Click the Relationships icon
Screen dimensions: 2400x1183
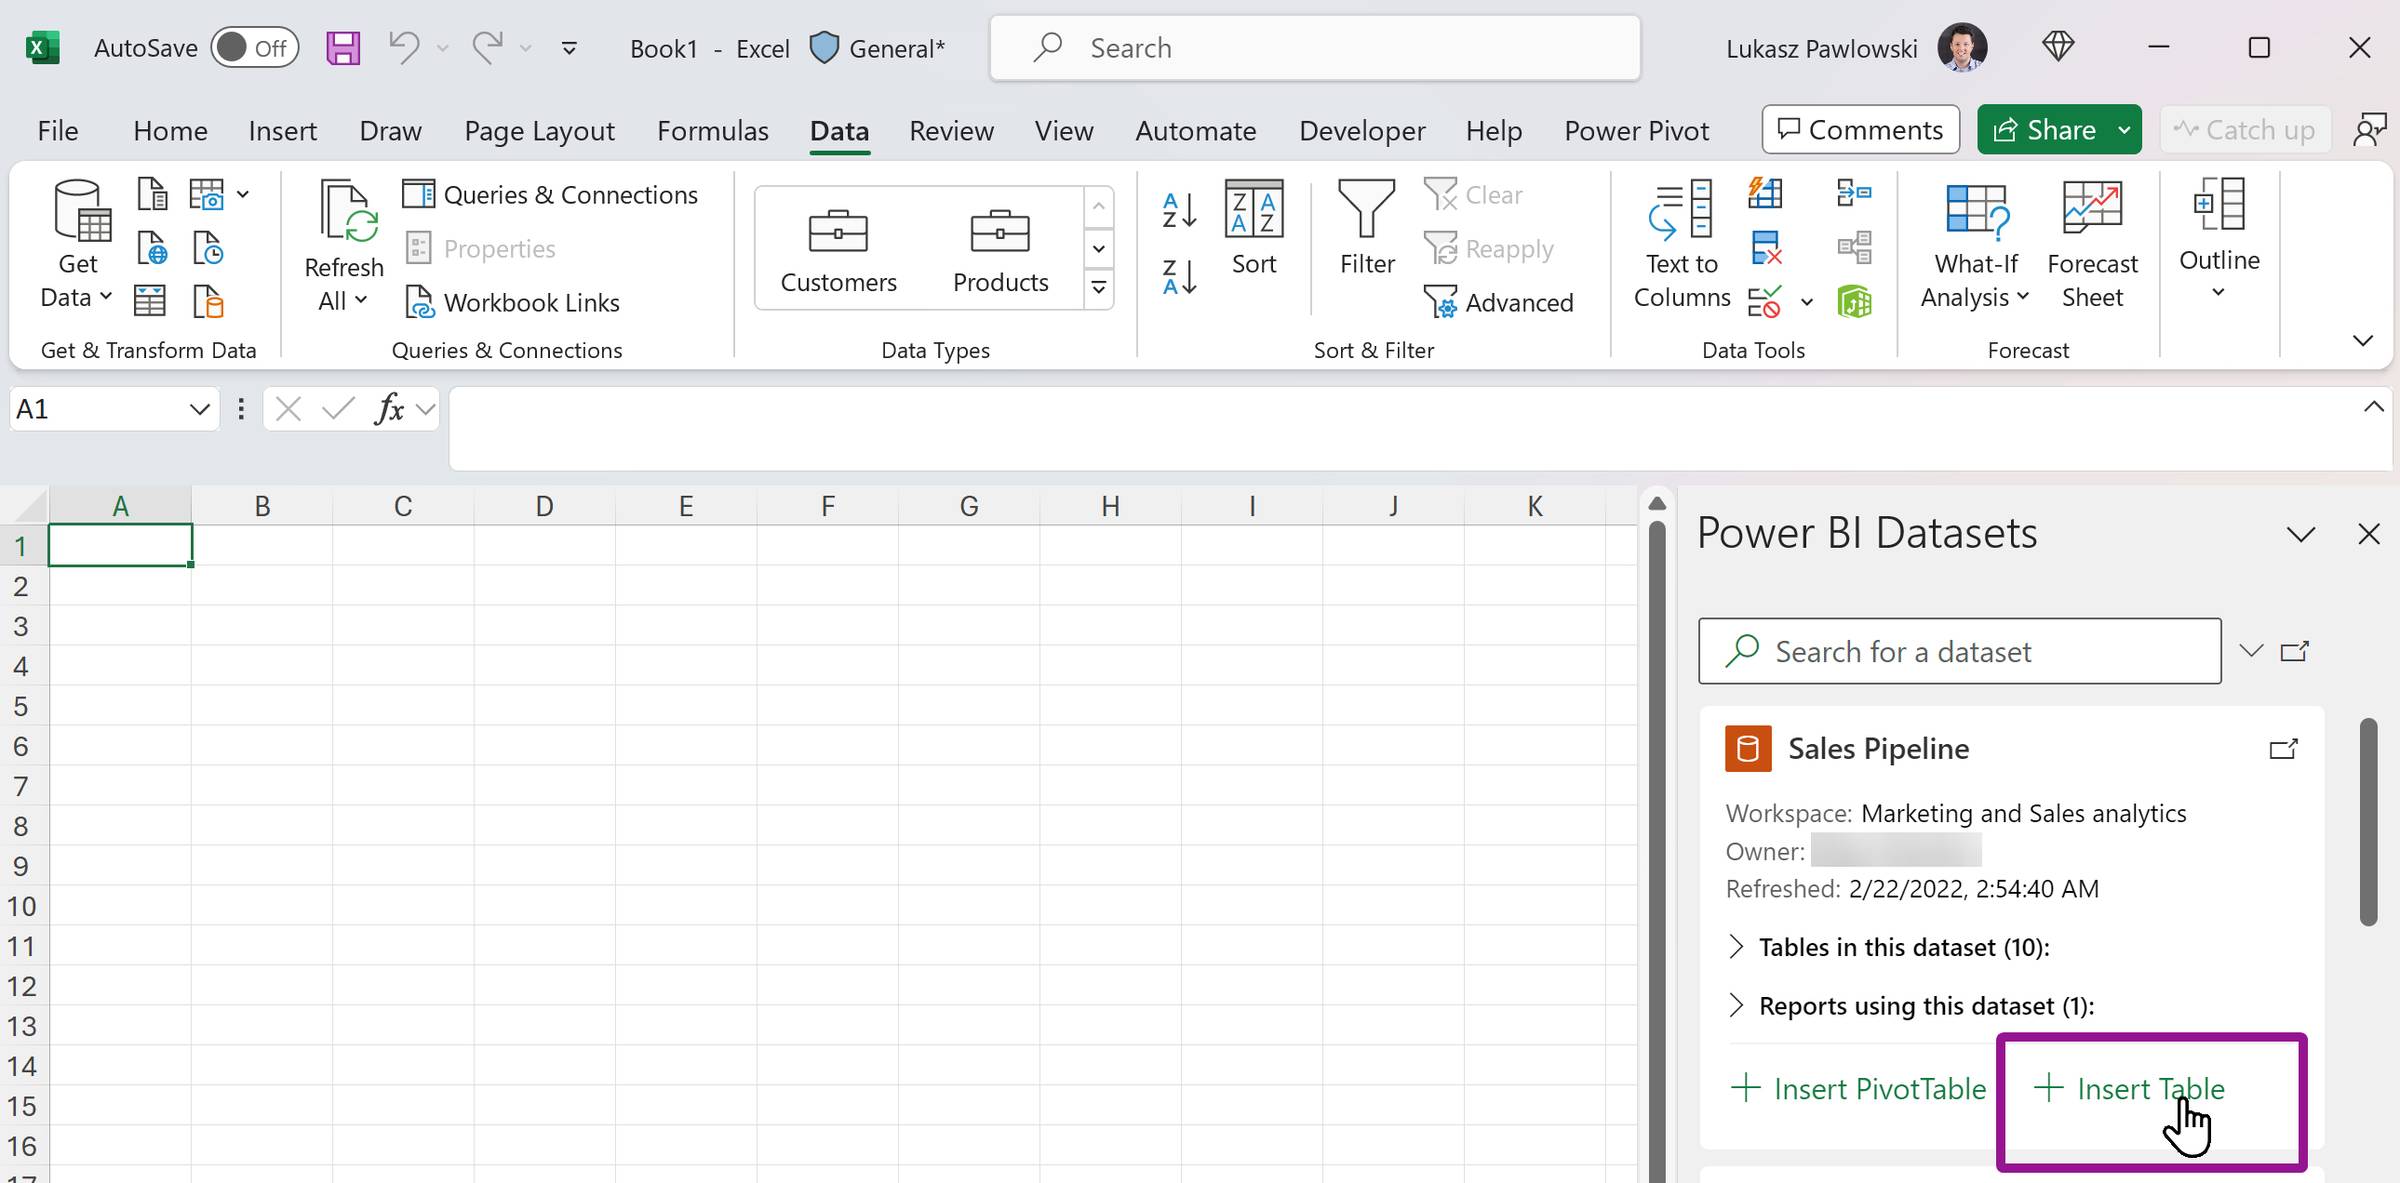click(x=1854, y=247)
